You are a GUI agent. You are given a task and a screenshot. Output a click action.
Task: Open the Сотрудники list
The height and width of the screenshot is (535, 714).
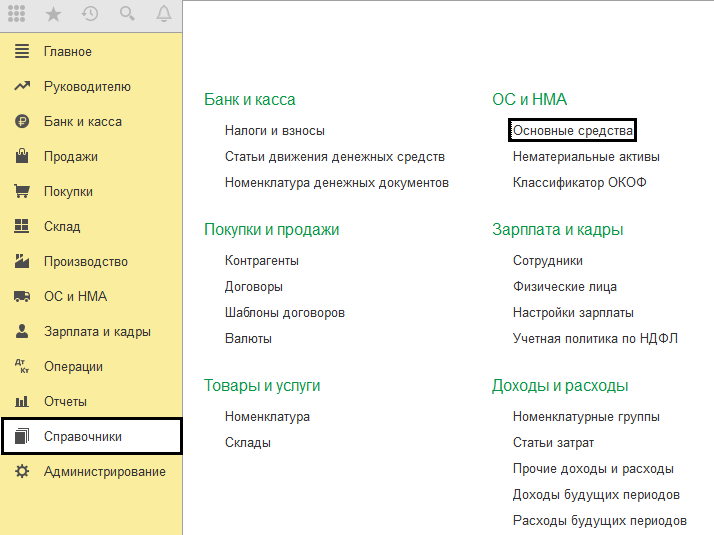click(x=548, y=260)
